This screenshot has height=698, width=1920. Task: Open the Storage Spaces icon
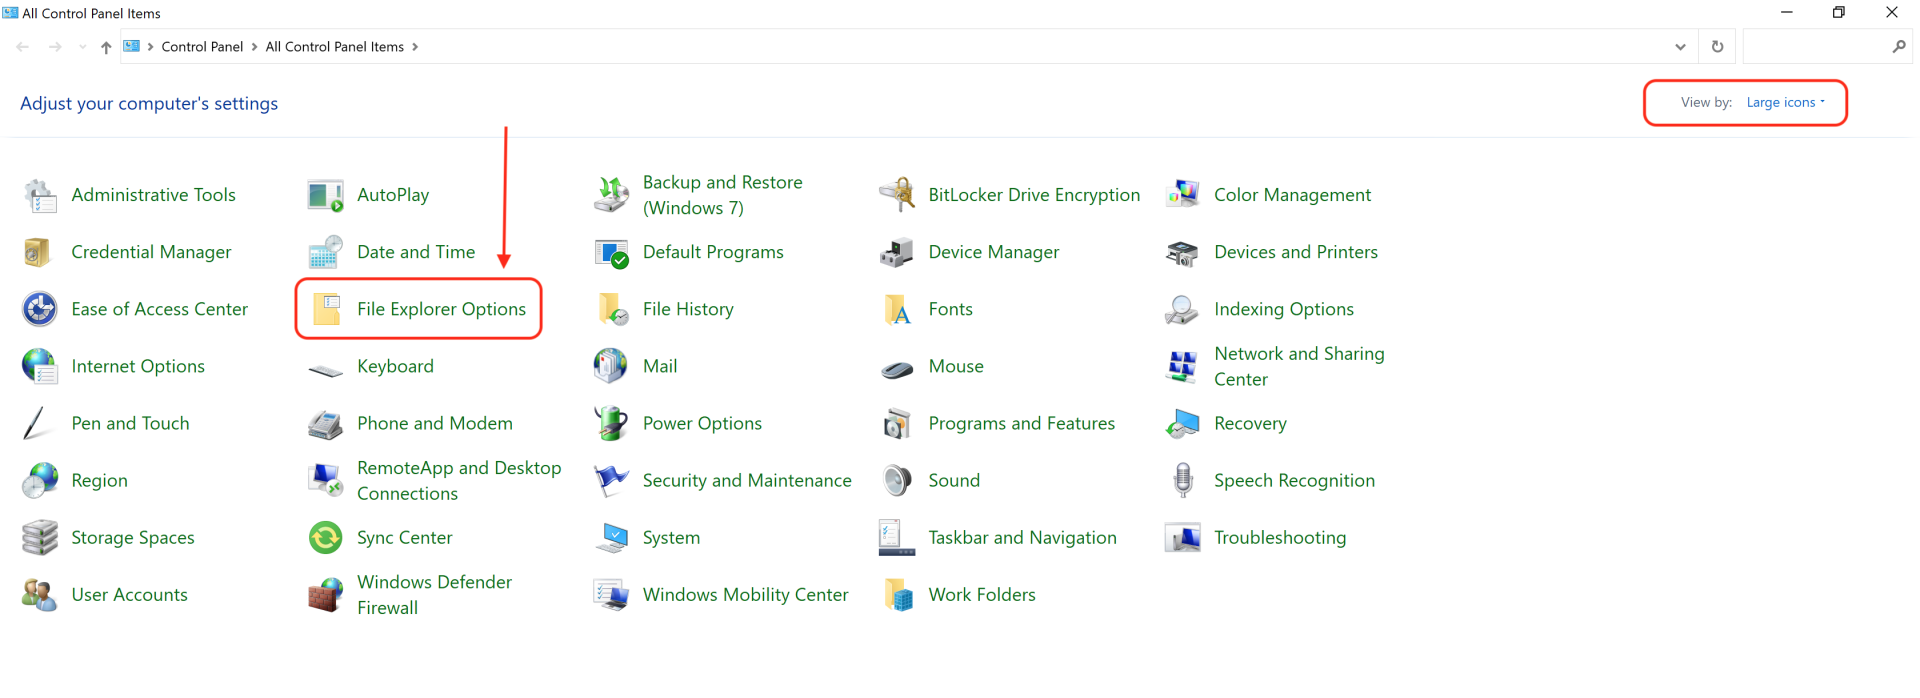[x=40, y=538]
